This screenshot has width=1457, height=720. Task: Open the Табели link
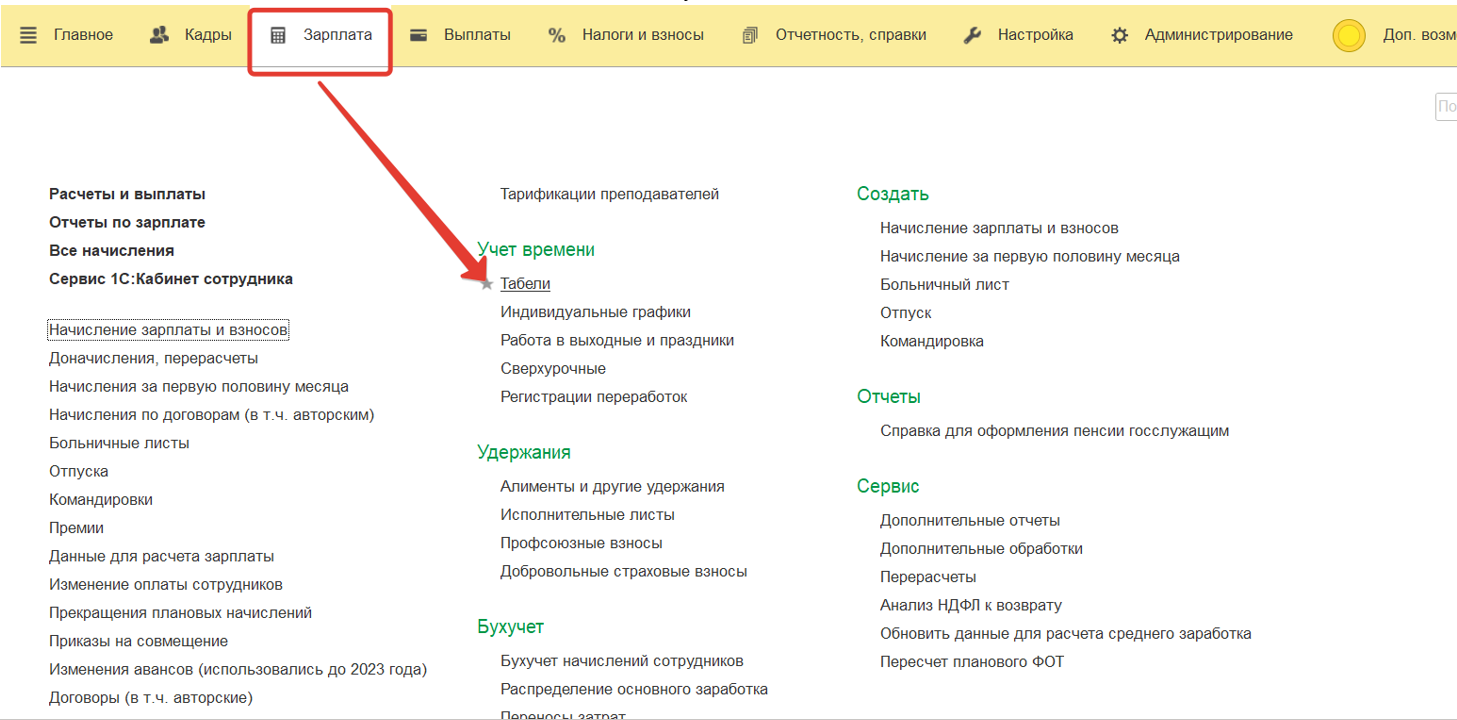click(x=525, y=284)
